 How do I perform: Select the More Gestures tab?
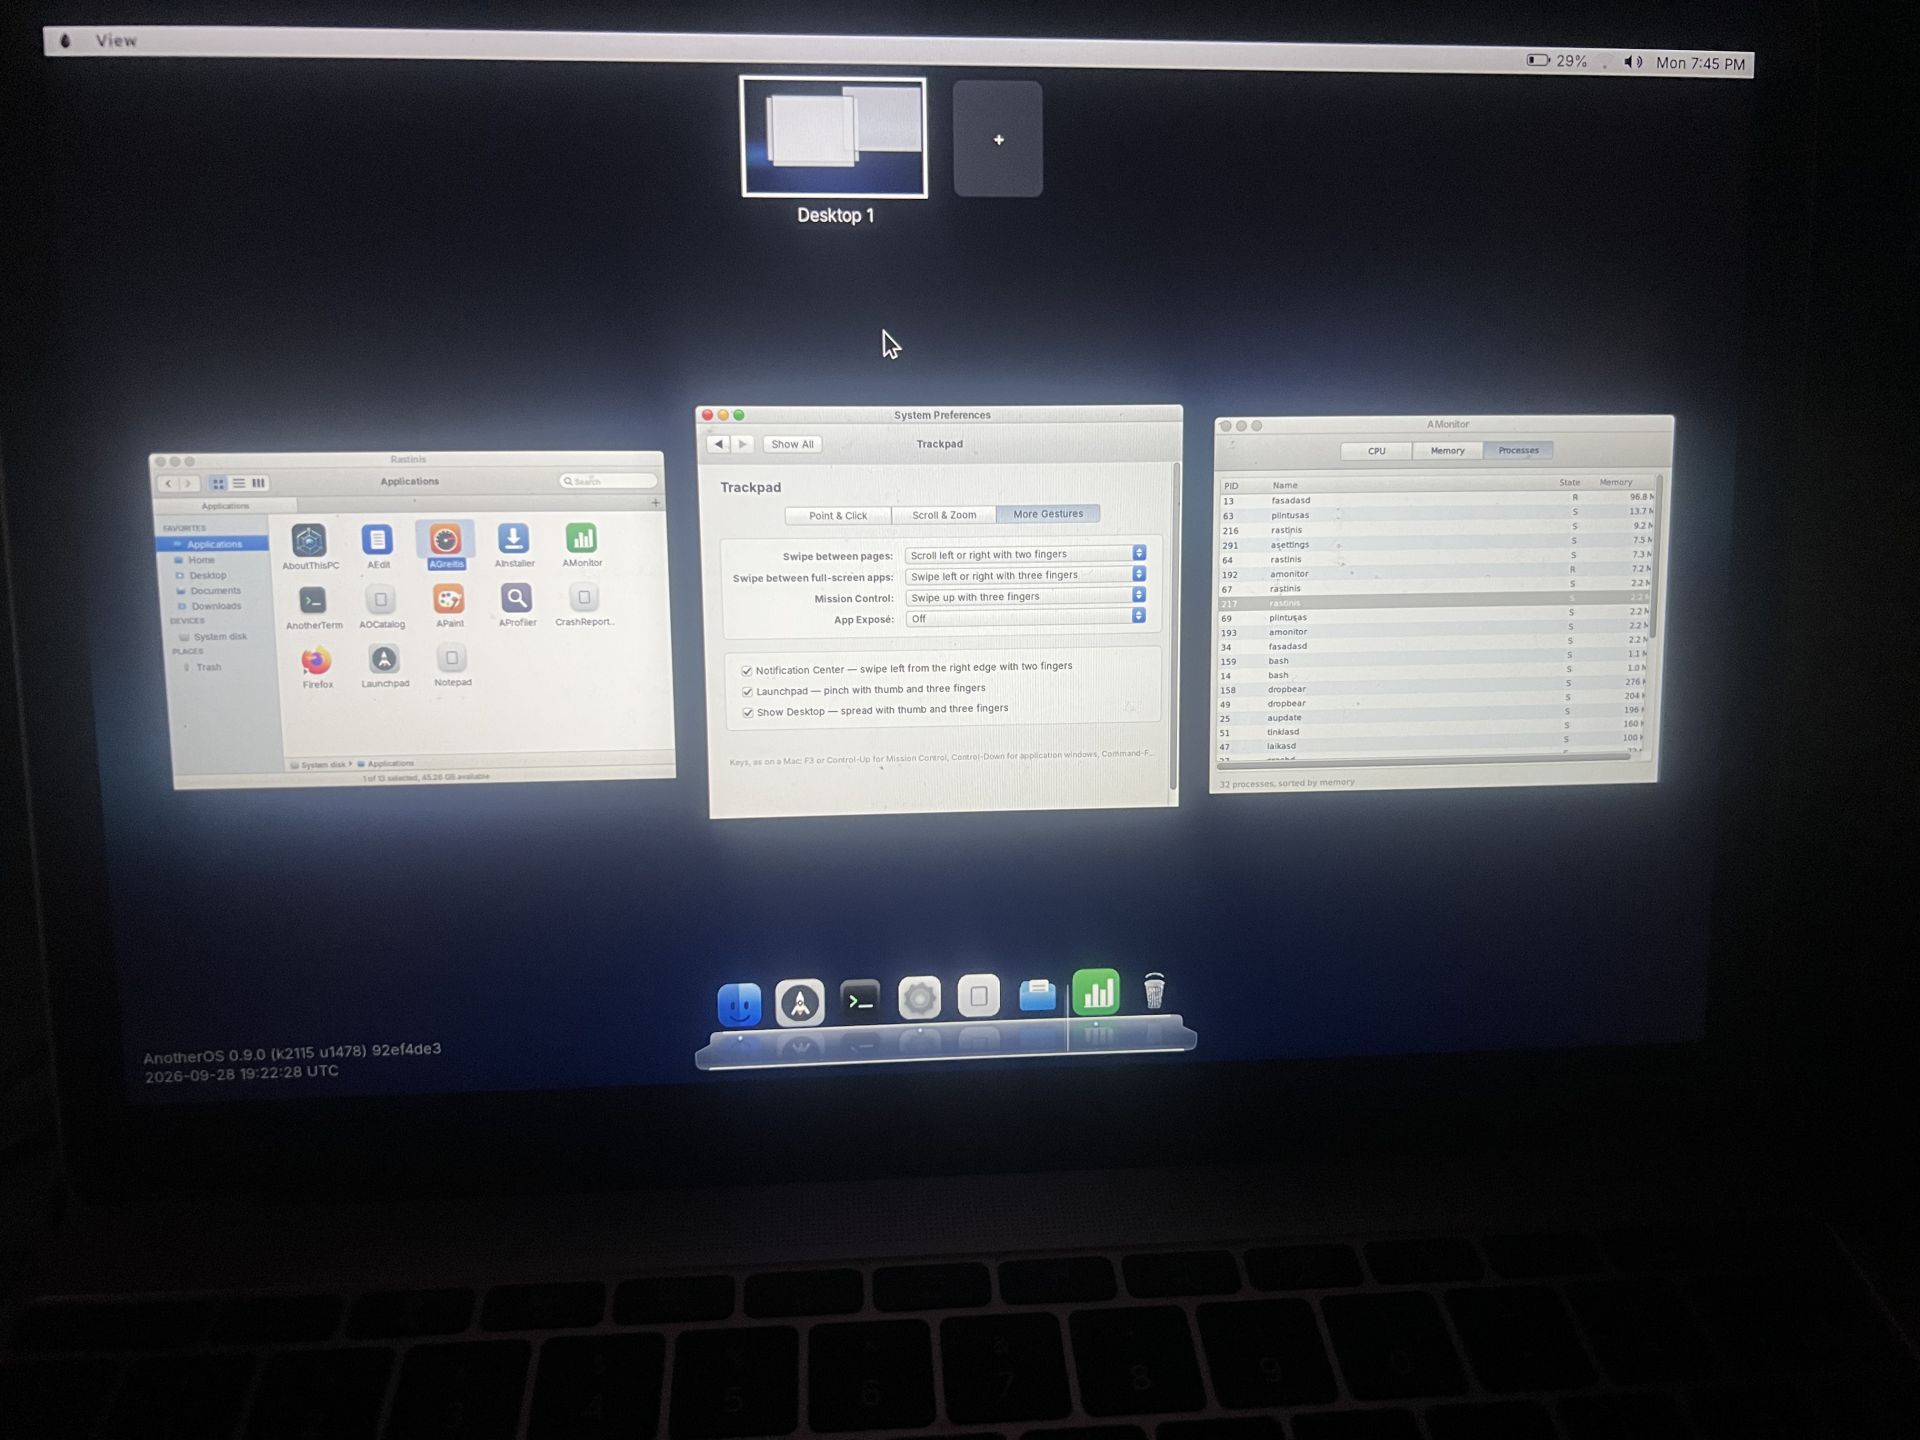[1048, 514]
